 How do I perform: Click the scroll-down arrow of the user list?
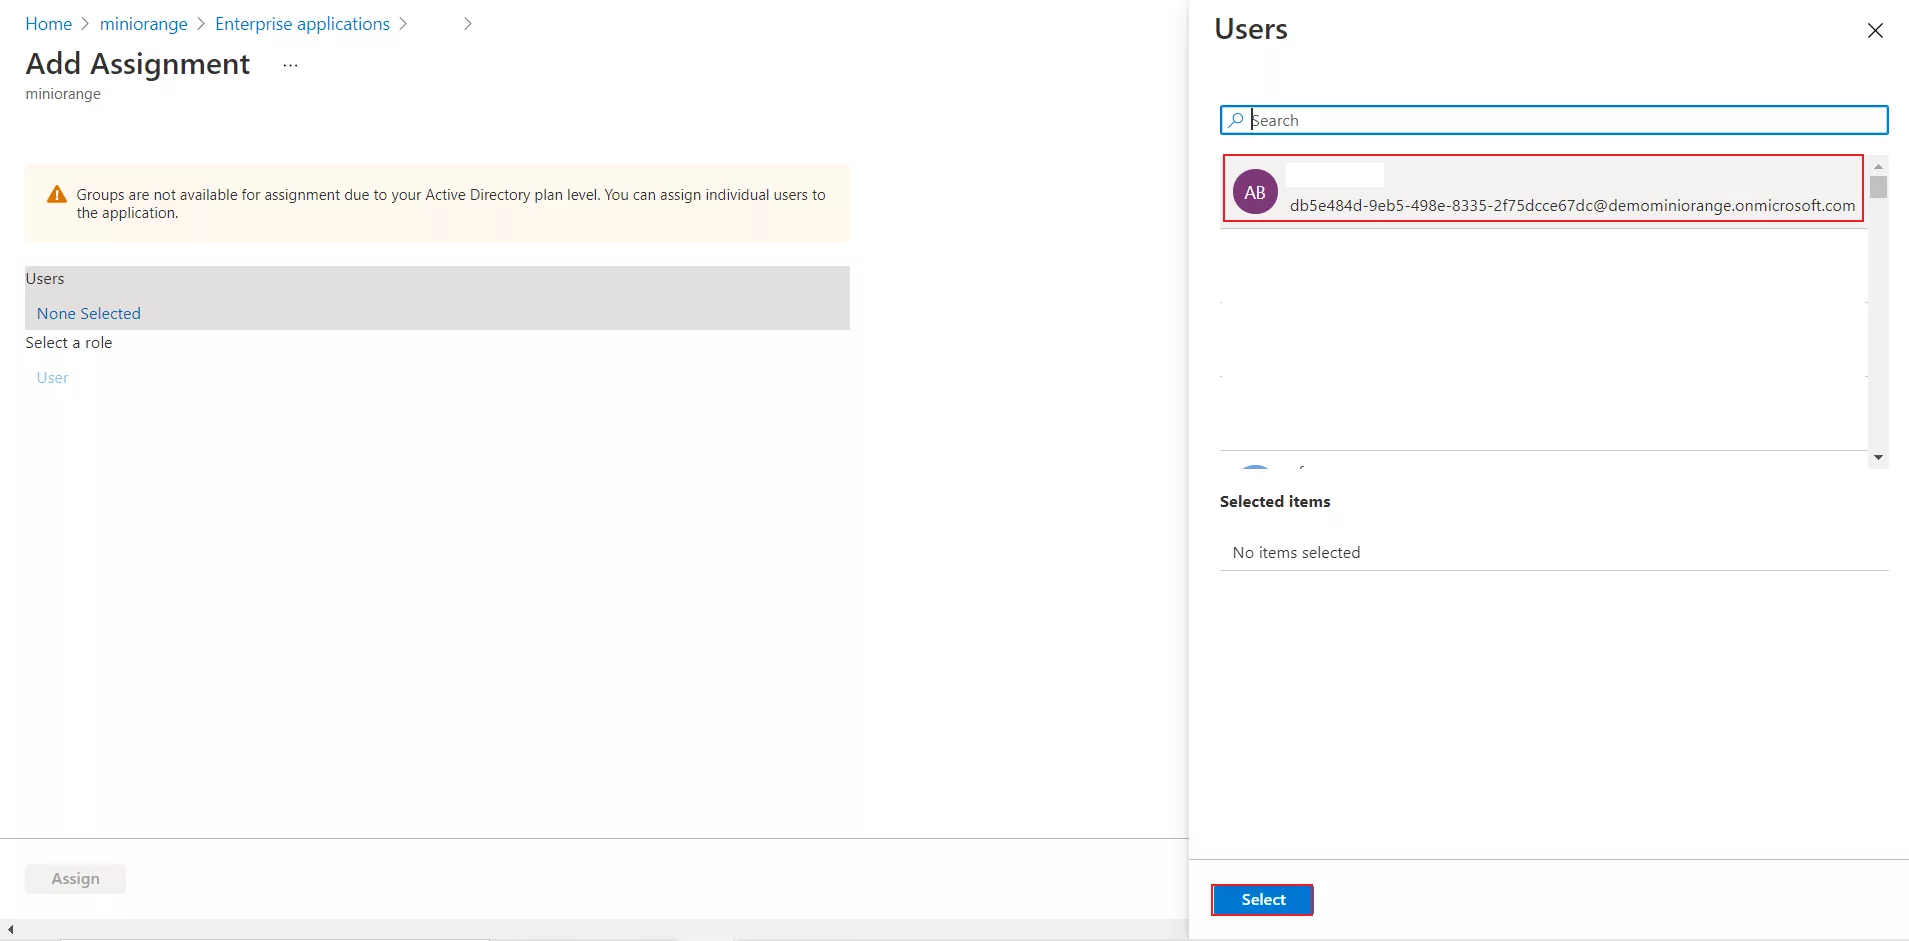coord(1880,457)
